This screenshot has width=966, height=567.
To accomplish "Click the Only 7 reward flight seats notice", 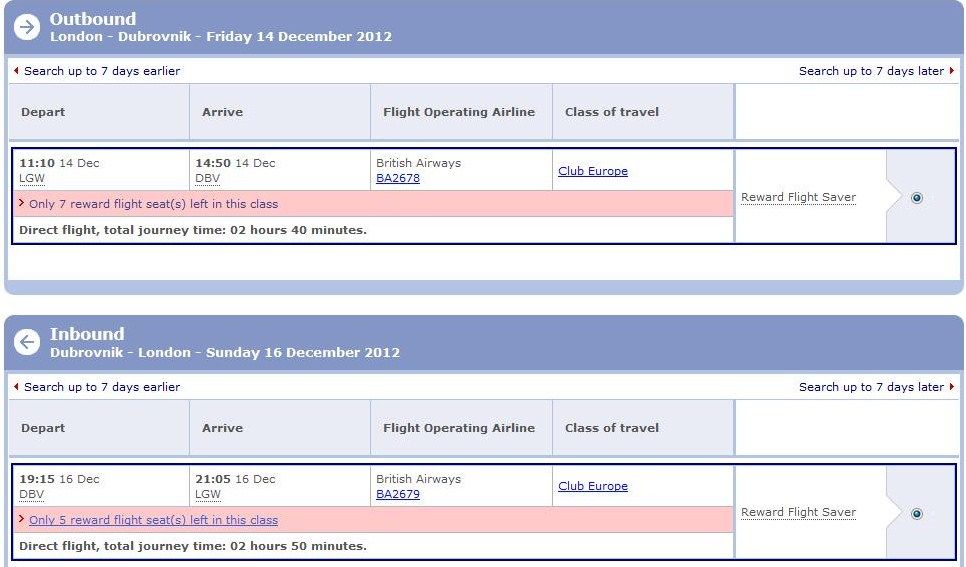I will point(153,204).
